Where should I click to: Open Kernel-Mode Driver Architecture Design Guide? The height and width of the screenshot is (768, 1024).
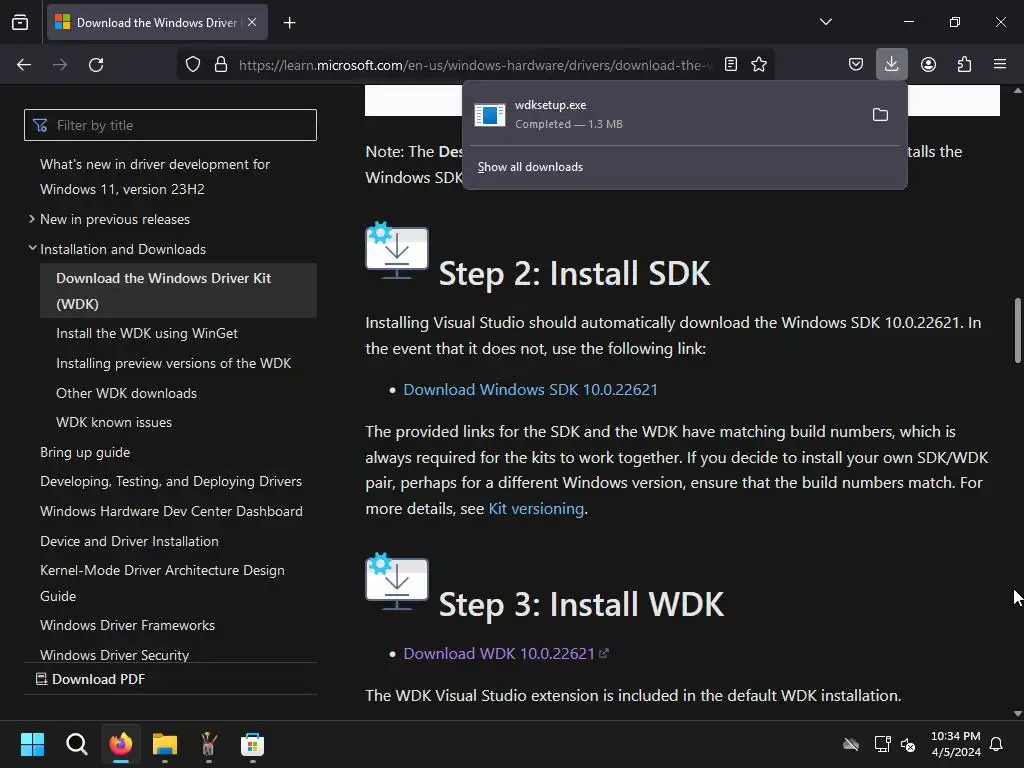(163, 583)
